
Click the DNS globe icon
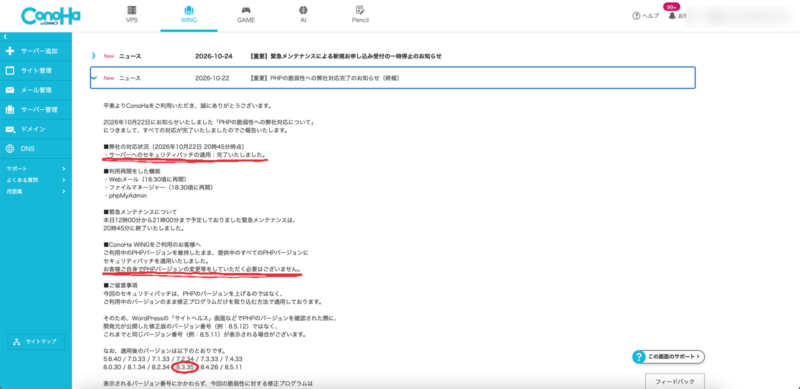click(10, 149)
